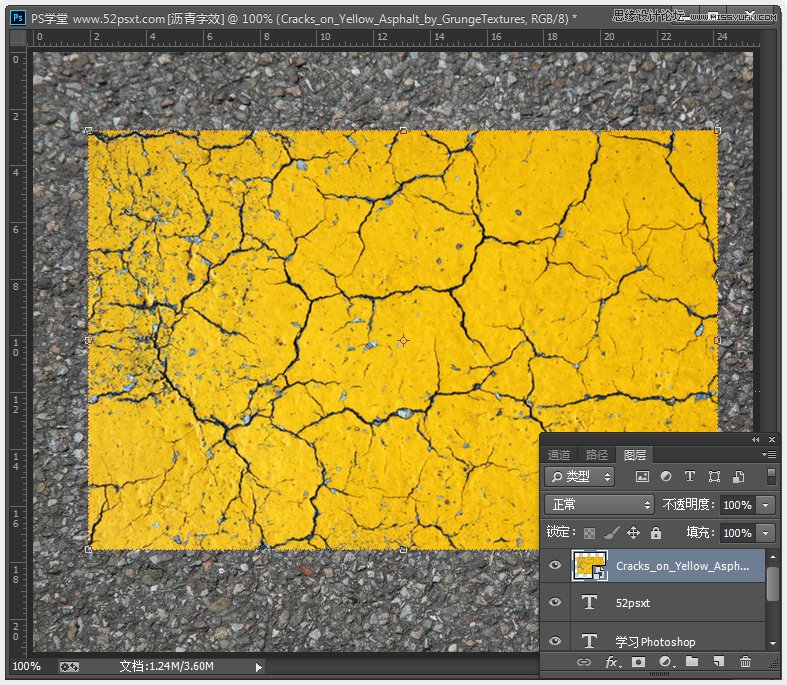Lock layer position with move icon
Screen dimensions: 787x685
point(633,532)
